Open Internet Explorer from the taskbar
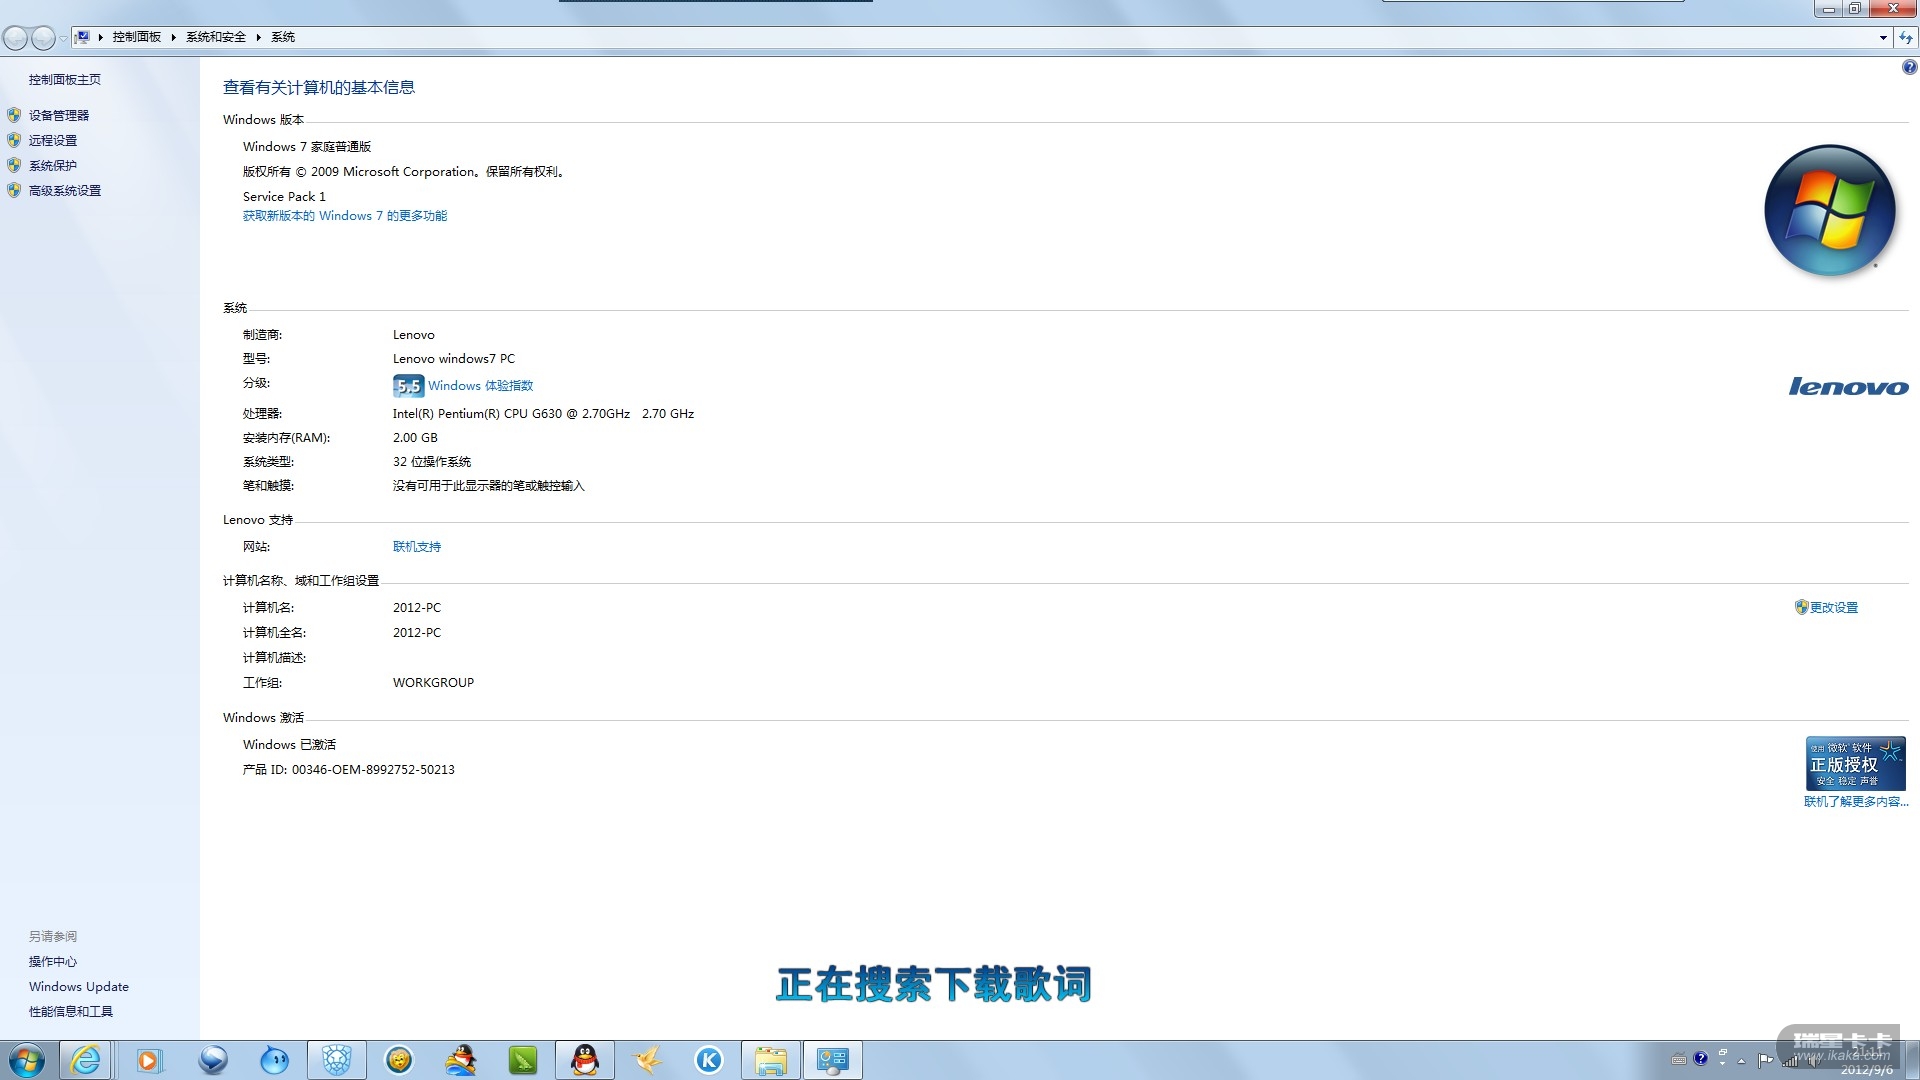Image resolution: width=1920 pixels, height=1080 pixels. point(86,1060)
